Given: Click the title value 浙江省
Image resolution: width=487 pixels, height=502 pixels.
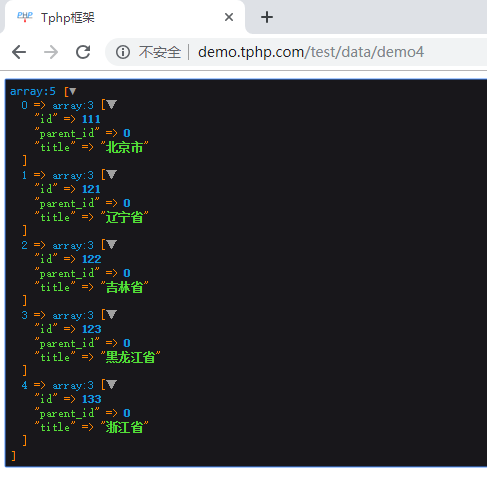Looking at the screenshot, I should click(124, 427).
